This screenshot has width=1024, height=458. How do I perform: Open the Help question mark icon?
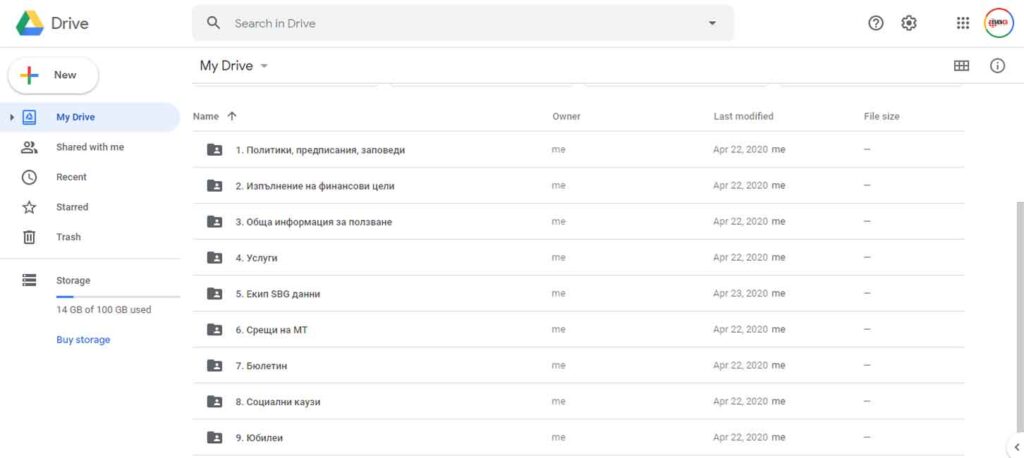coord(876,23)
